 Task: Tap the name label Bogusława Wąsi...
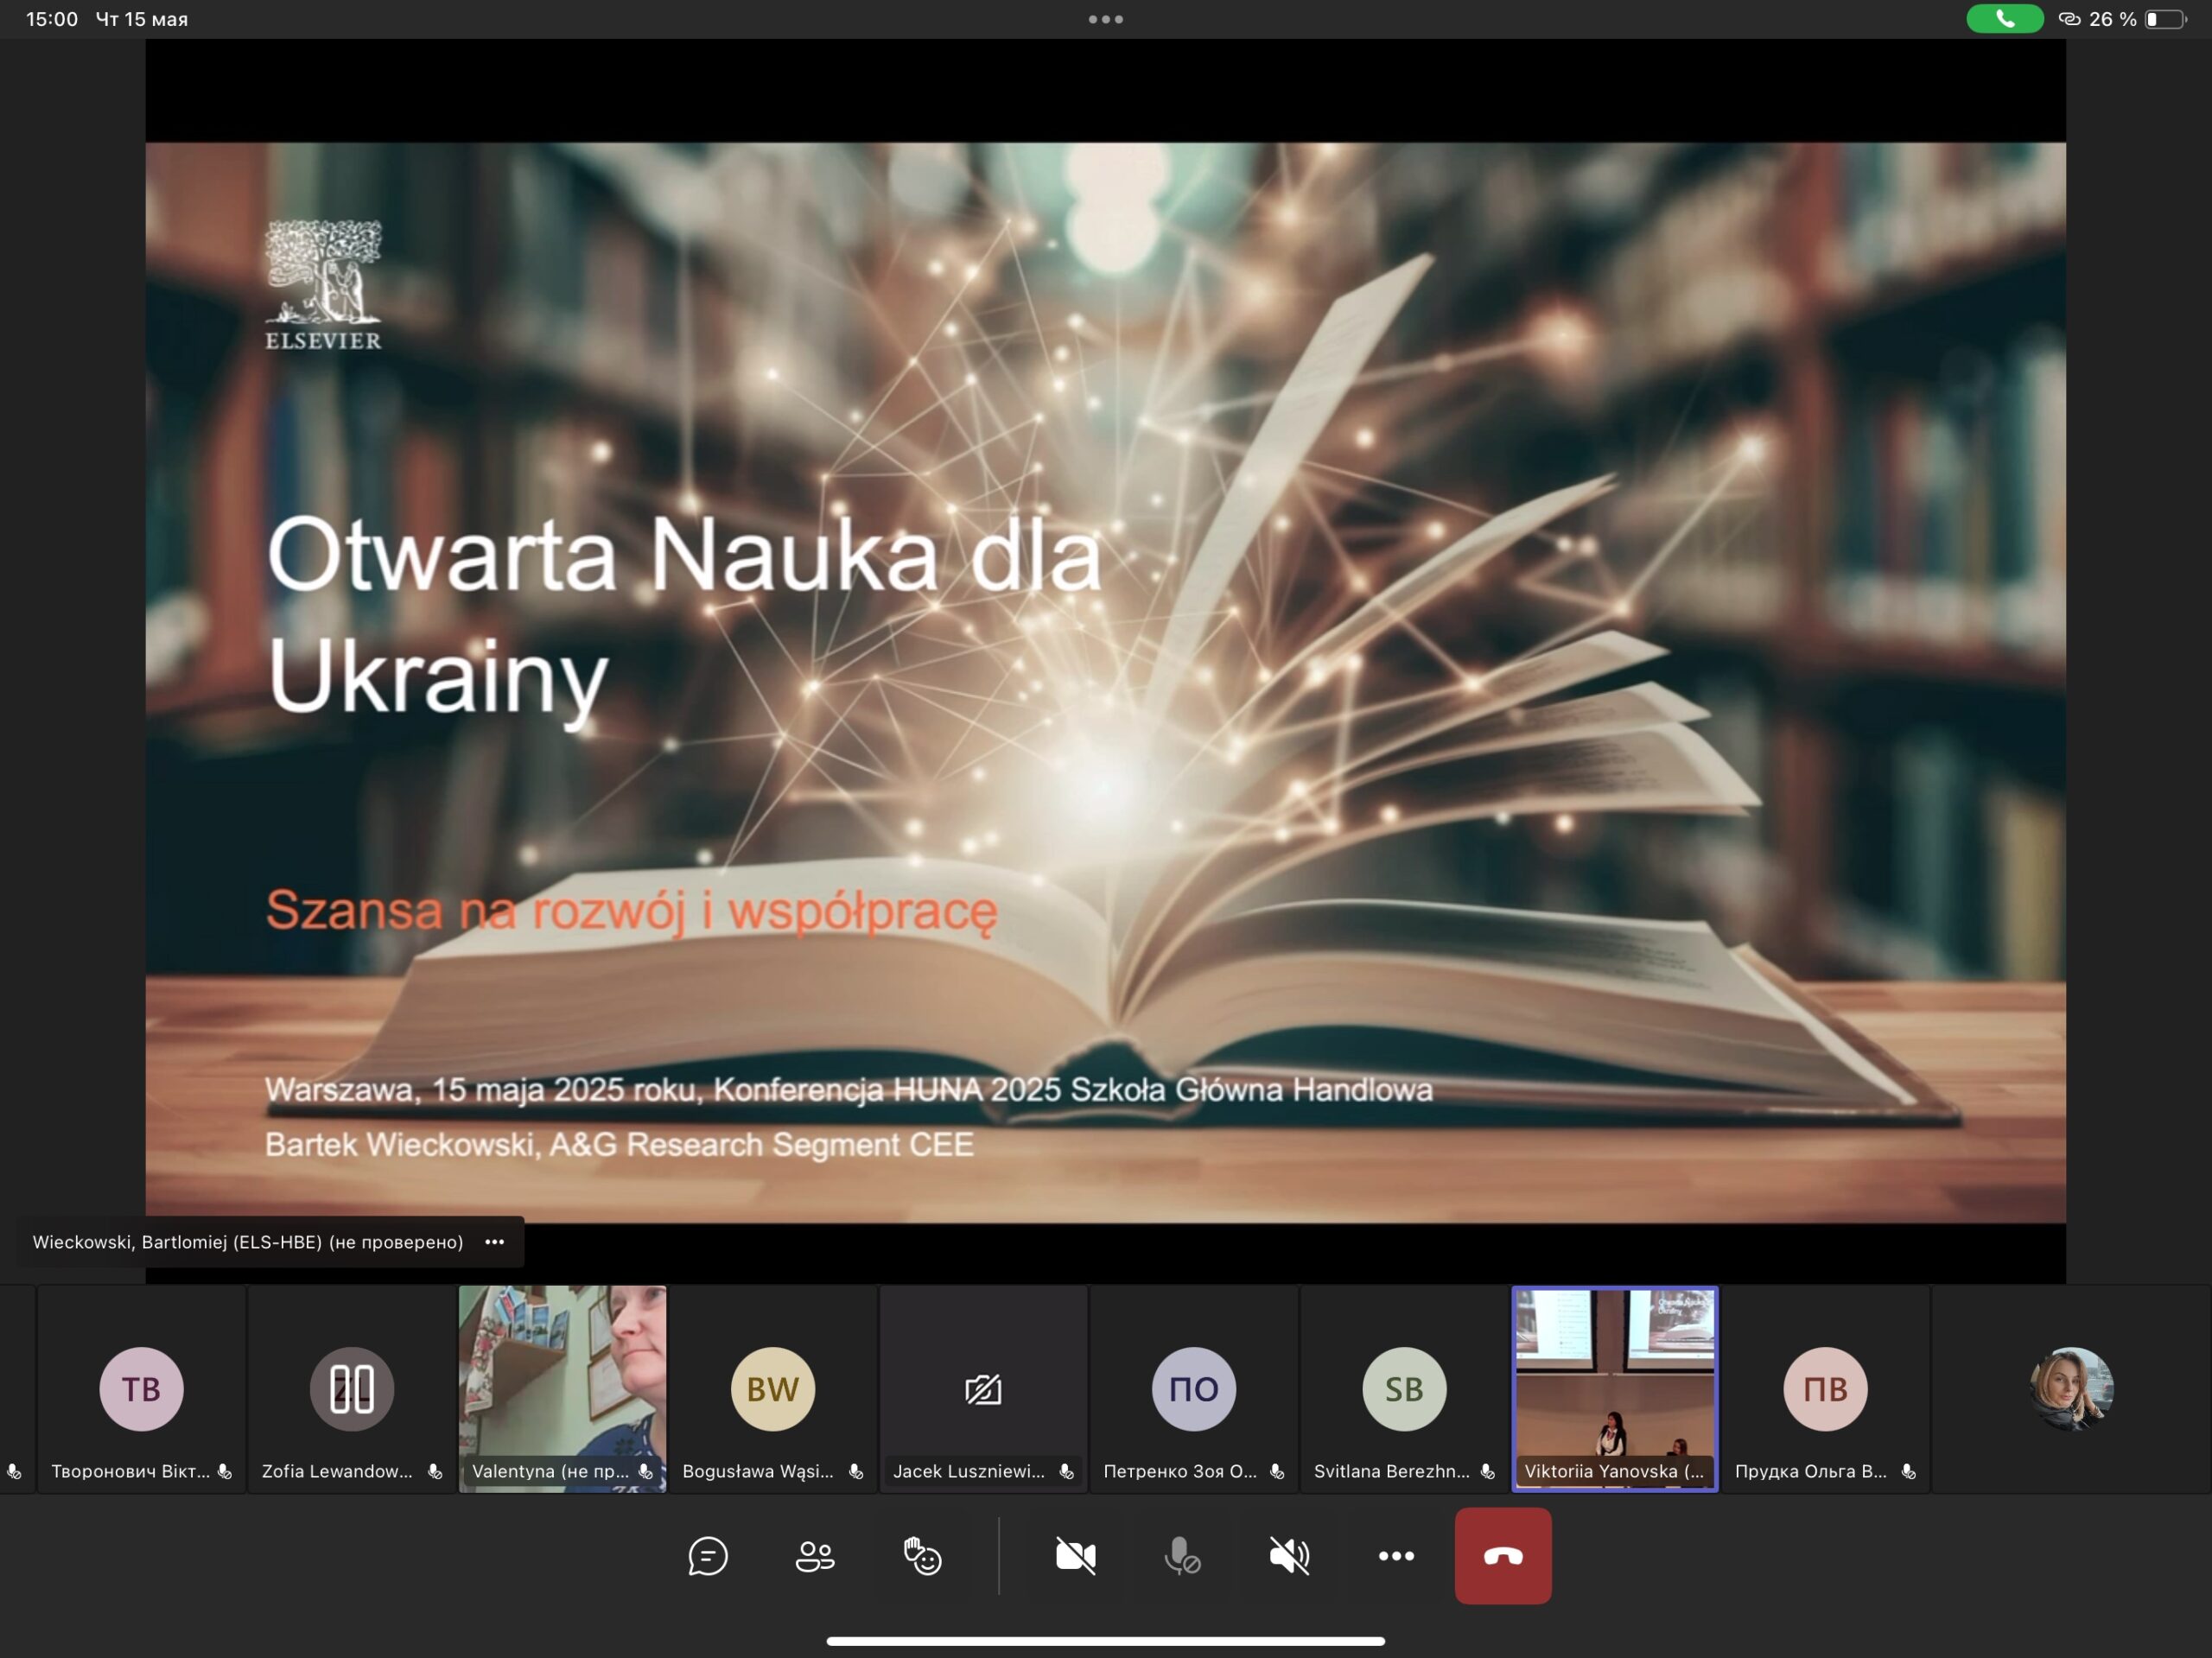[x=757, y=1471]
